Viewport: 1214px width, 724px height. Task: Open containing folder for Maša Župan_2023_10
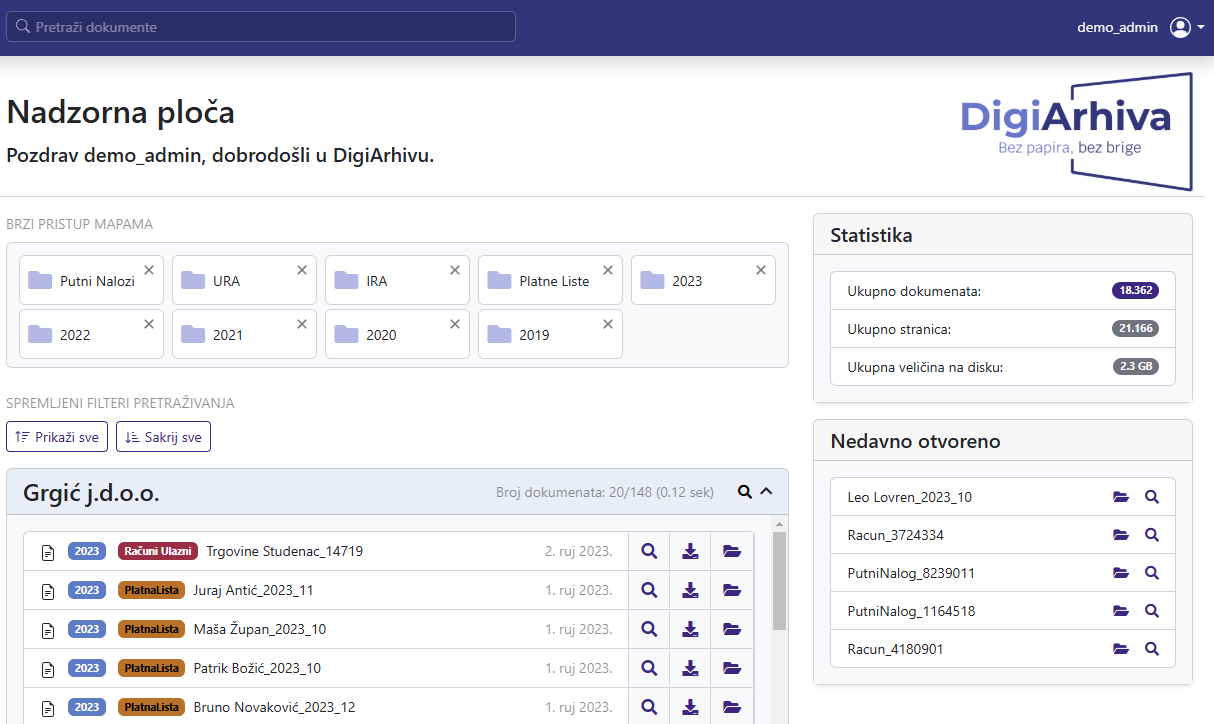tap(732, 629)
